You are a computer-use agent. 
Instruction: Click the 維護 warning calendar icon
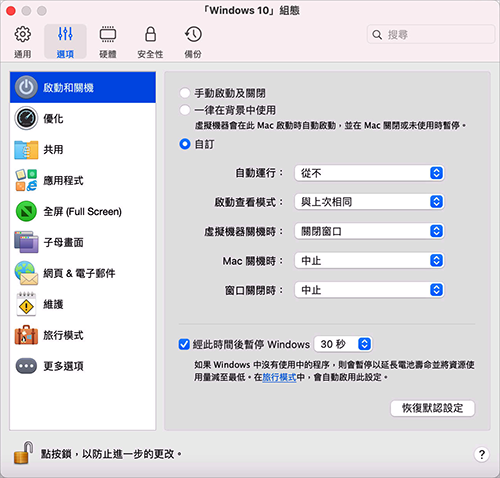click(x=26, y=304)
